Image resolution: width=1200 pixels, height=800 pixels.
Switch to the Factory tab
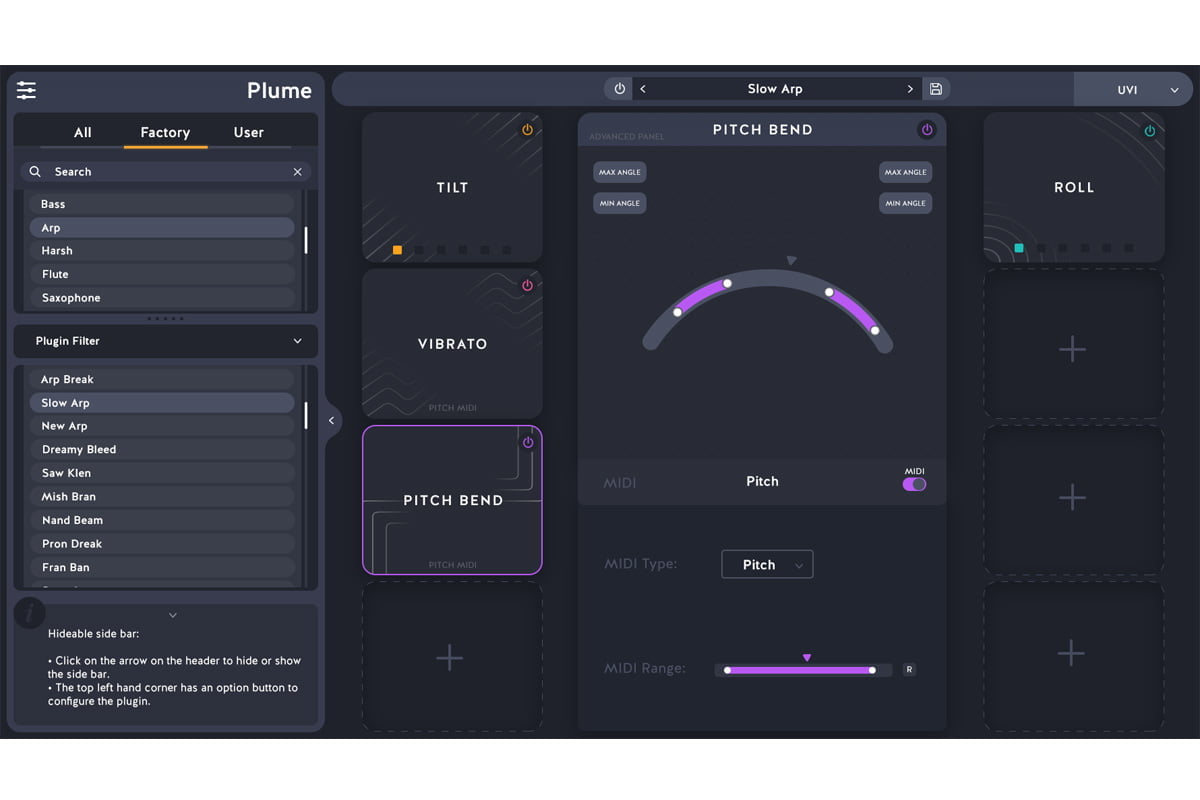tap(165, 132)
